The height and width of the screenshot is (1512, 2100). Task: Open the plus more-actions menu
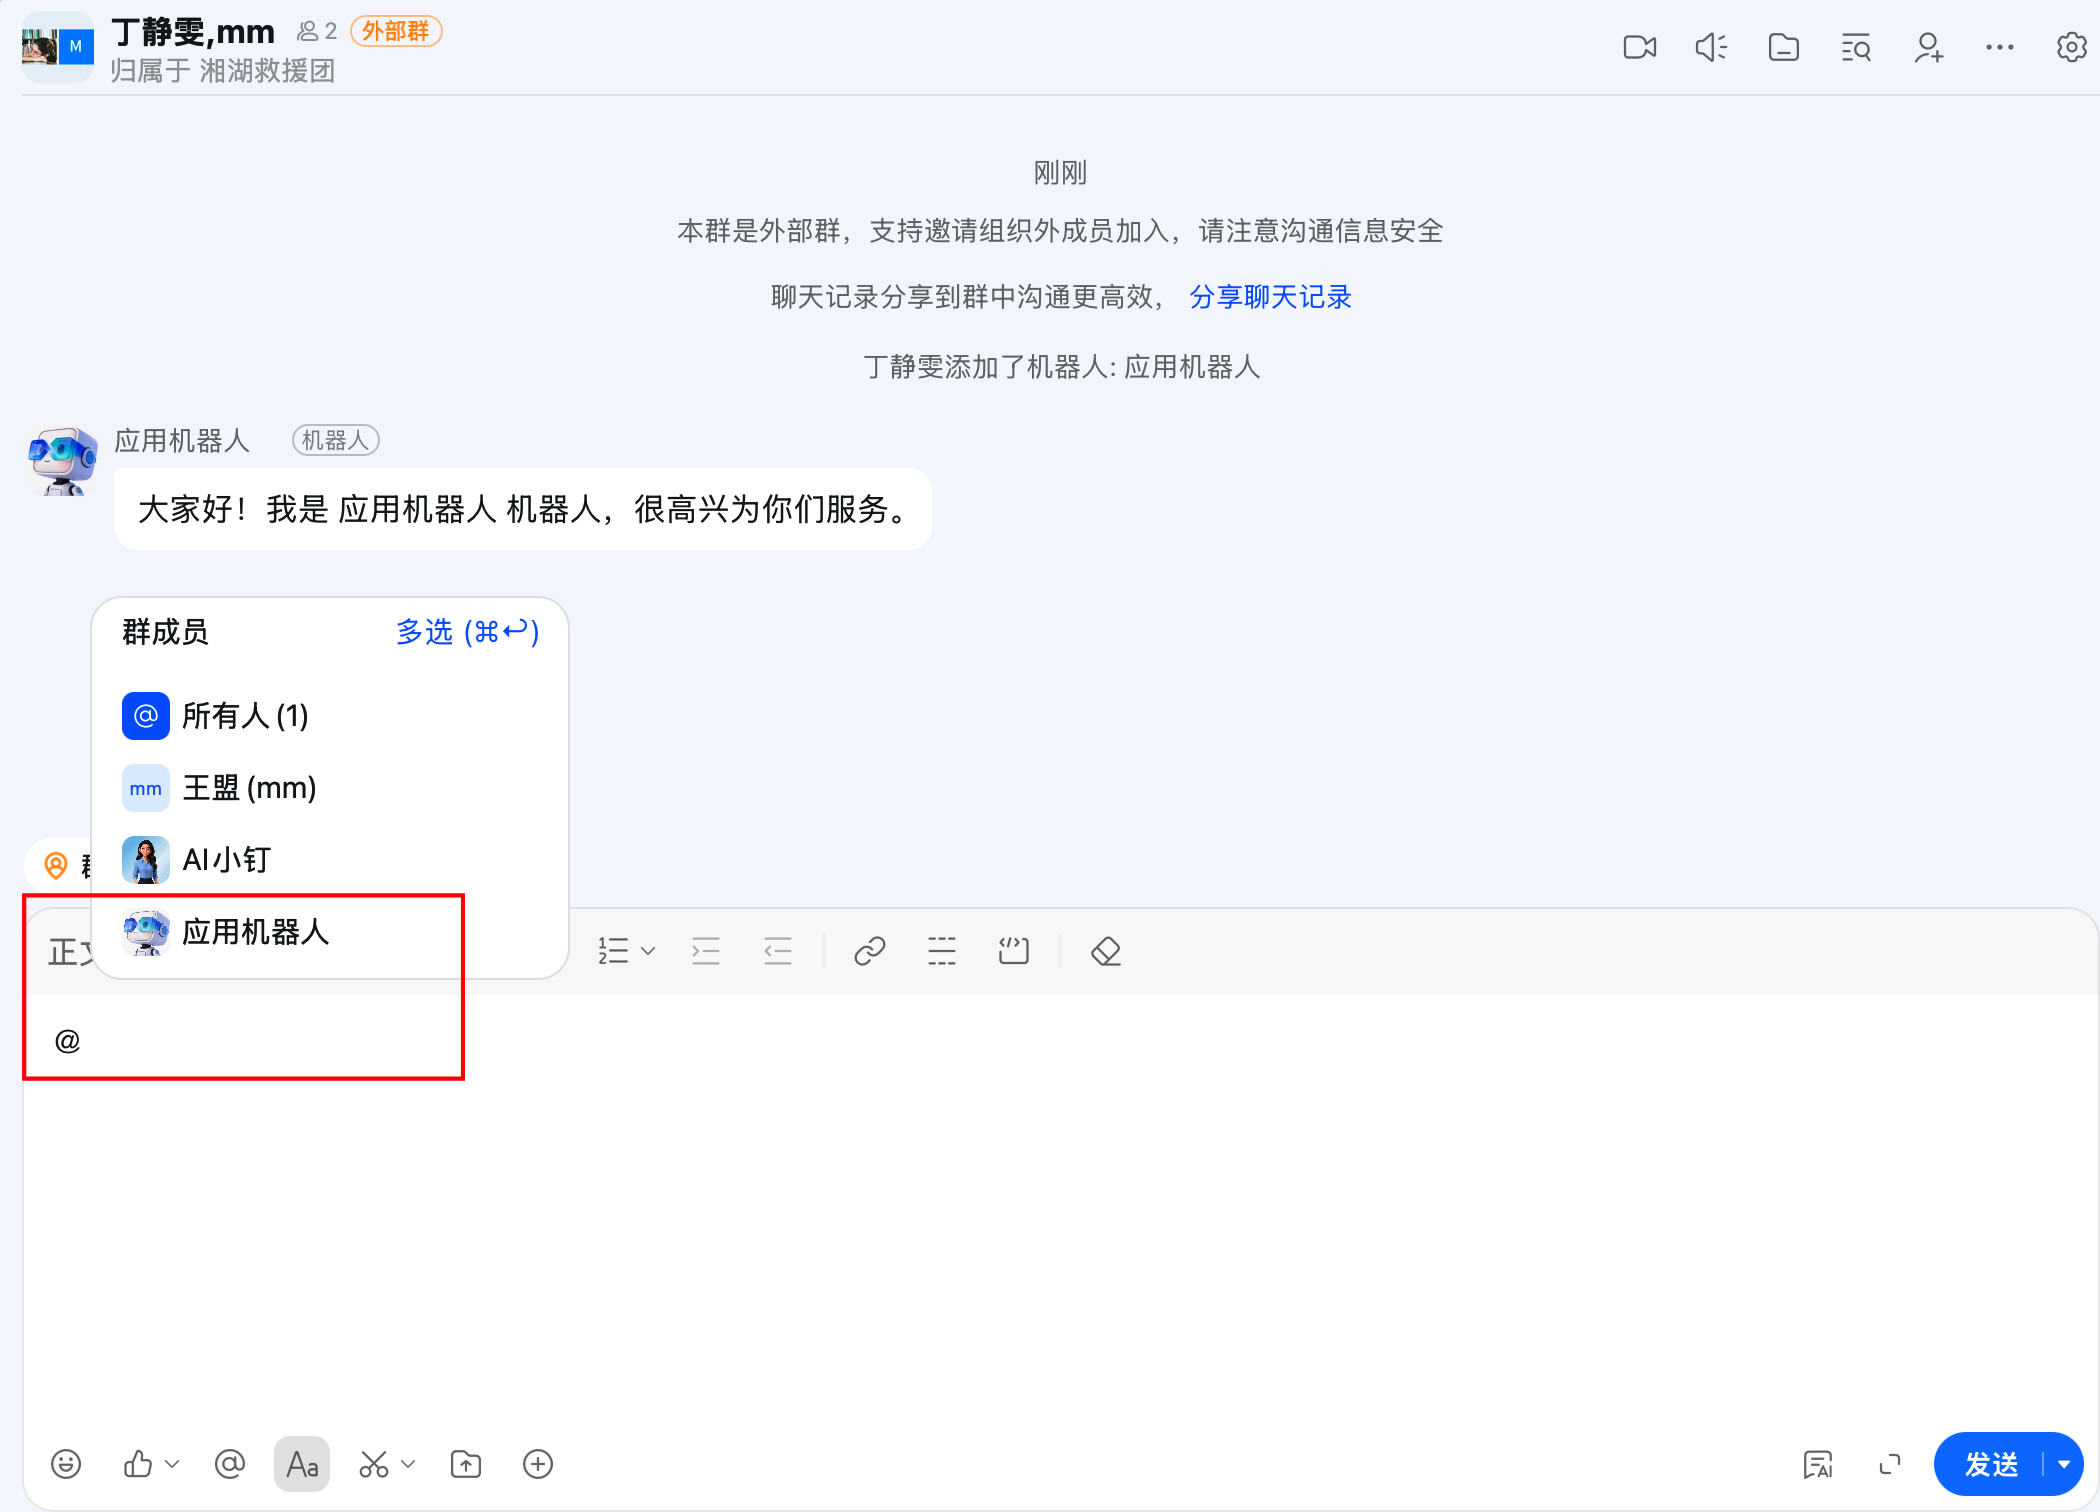(538, 1464)
